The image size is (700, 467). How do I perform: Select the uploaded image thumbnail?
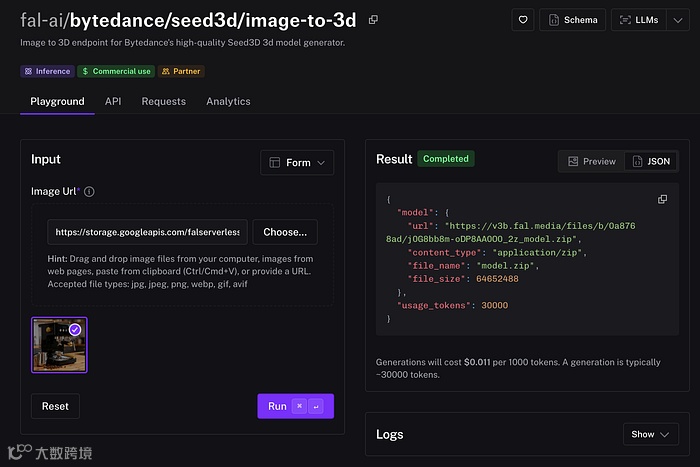[59, 345]
